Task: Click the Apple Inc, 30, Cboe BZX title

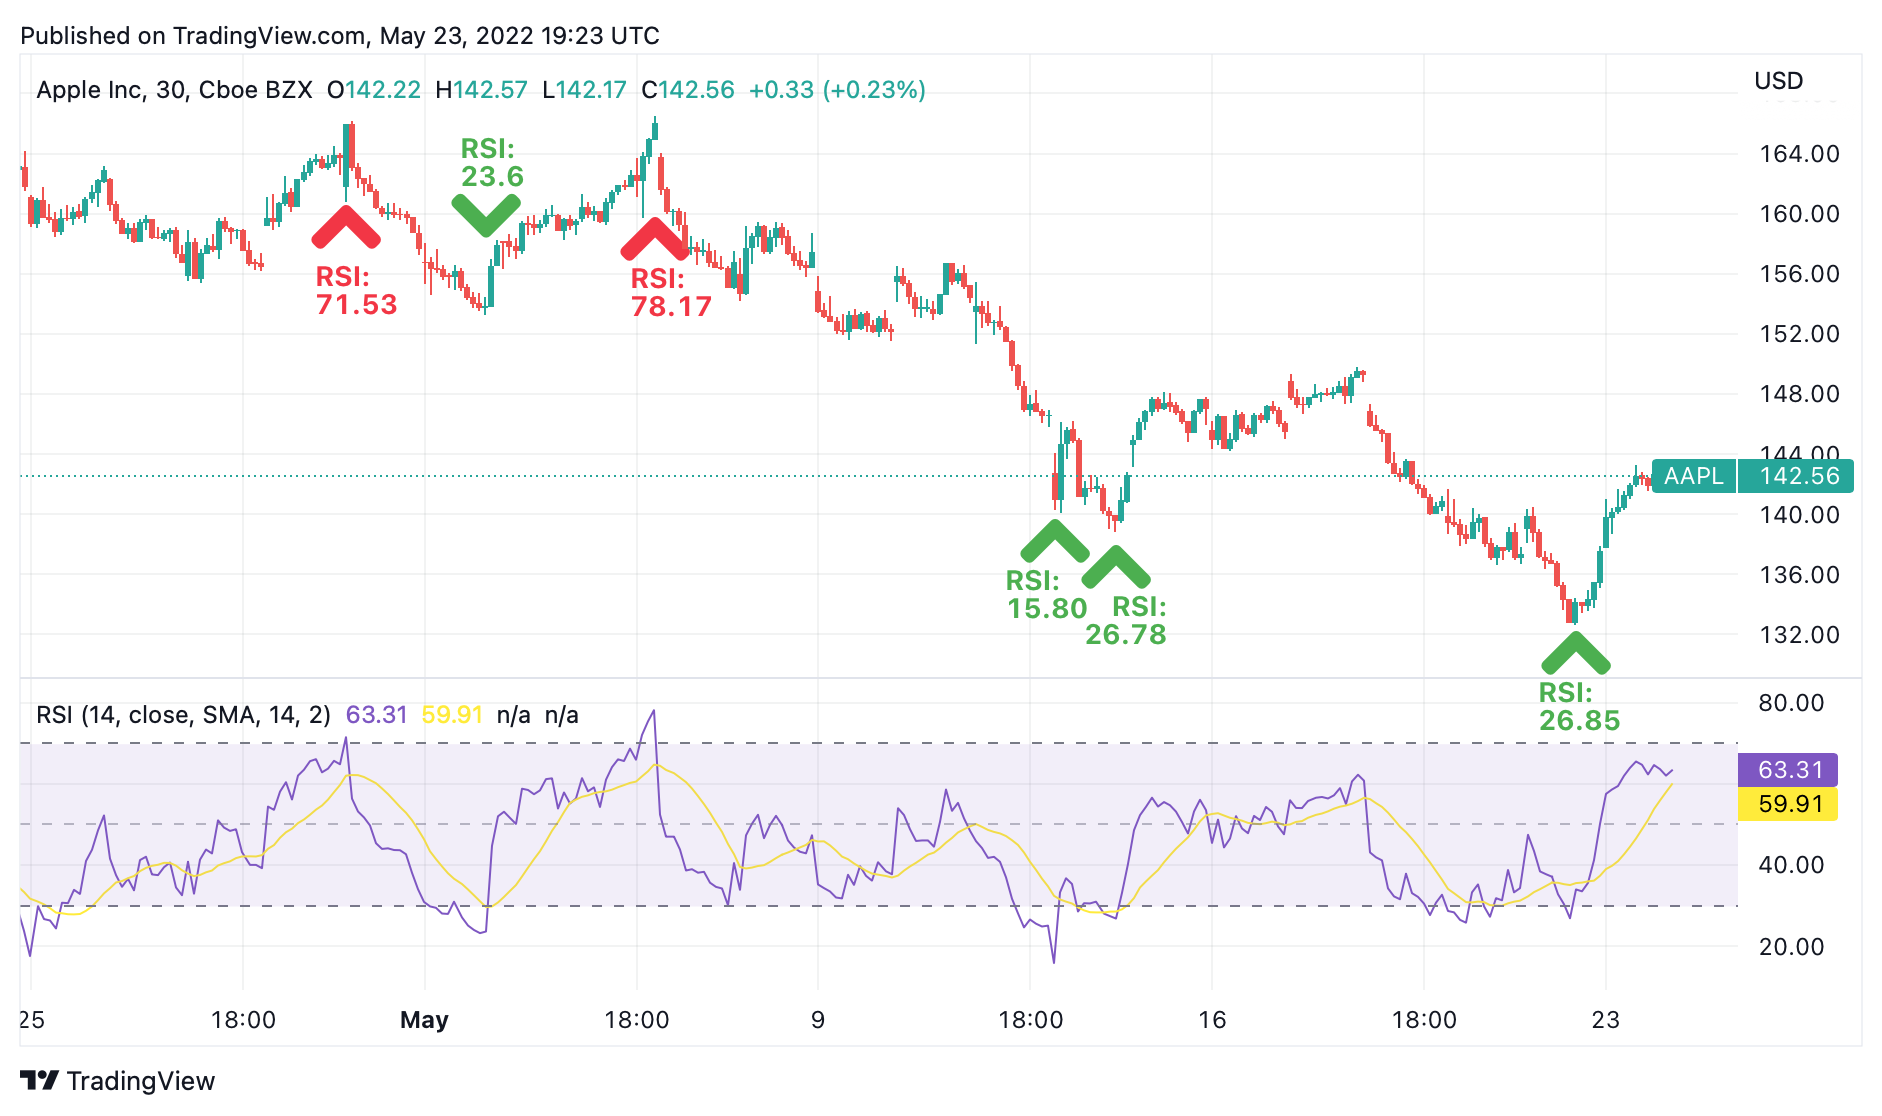Action: pos(174,90)
